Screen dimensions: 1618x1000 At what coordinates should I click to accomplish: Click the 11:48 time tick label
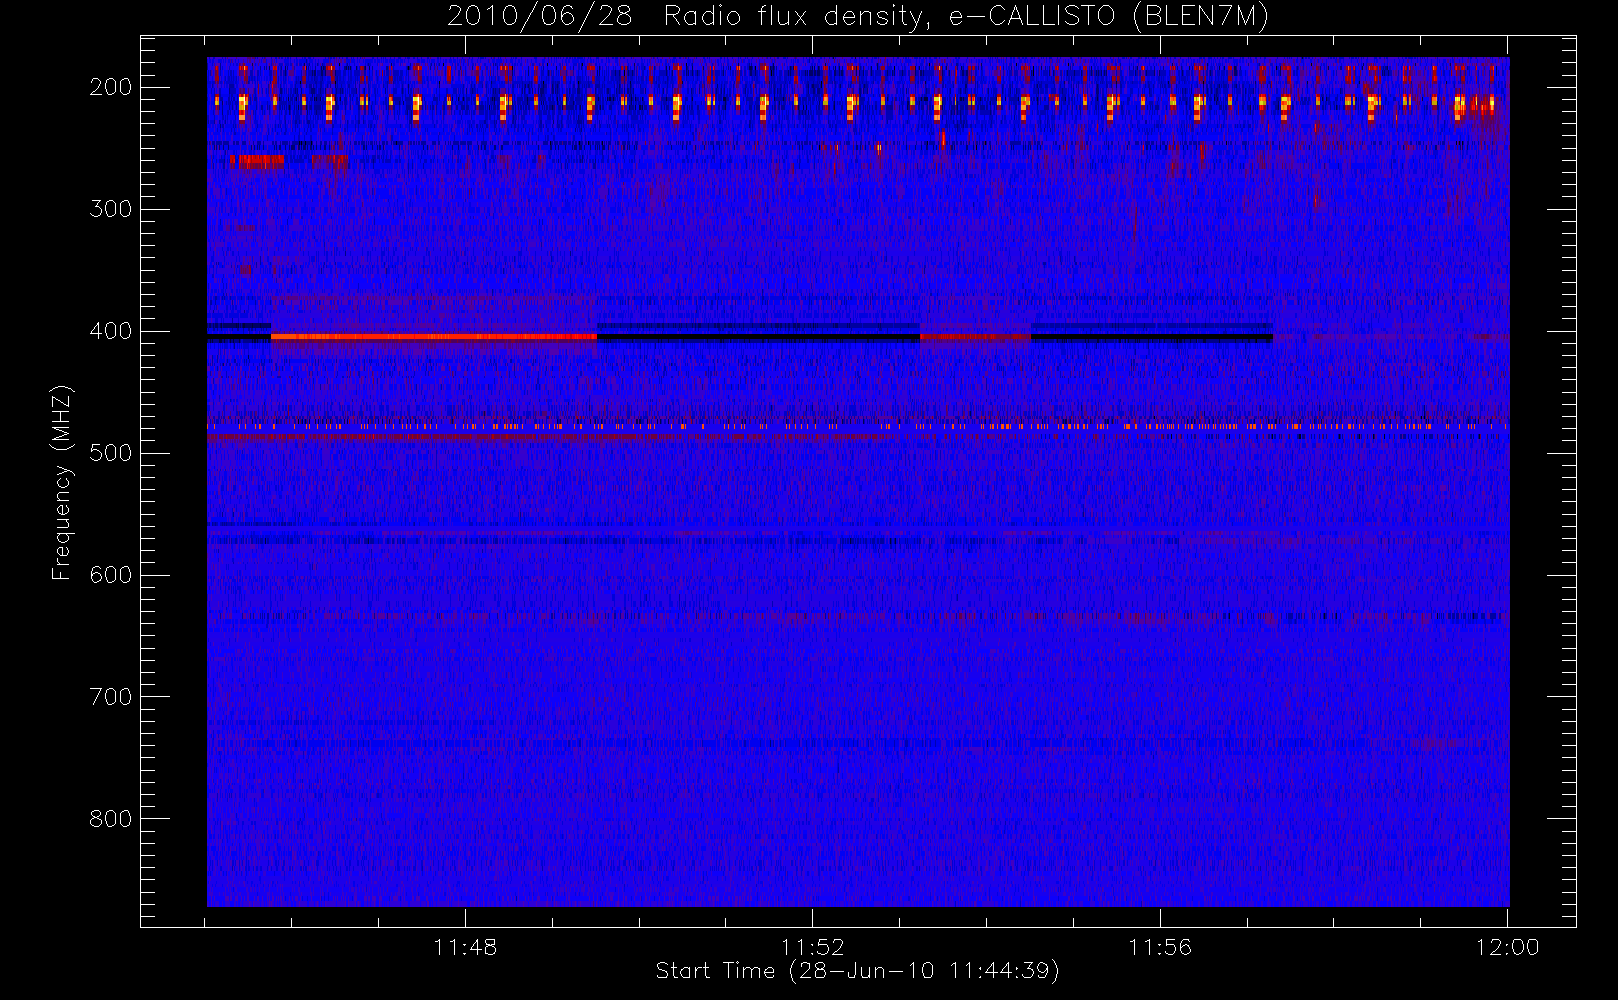point(465,947)
